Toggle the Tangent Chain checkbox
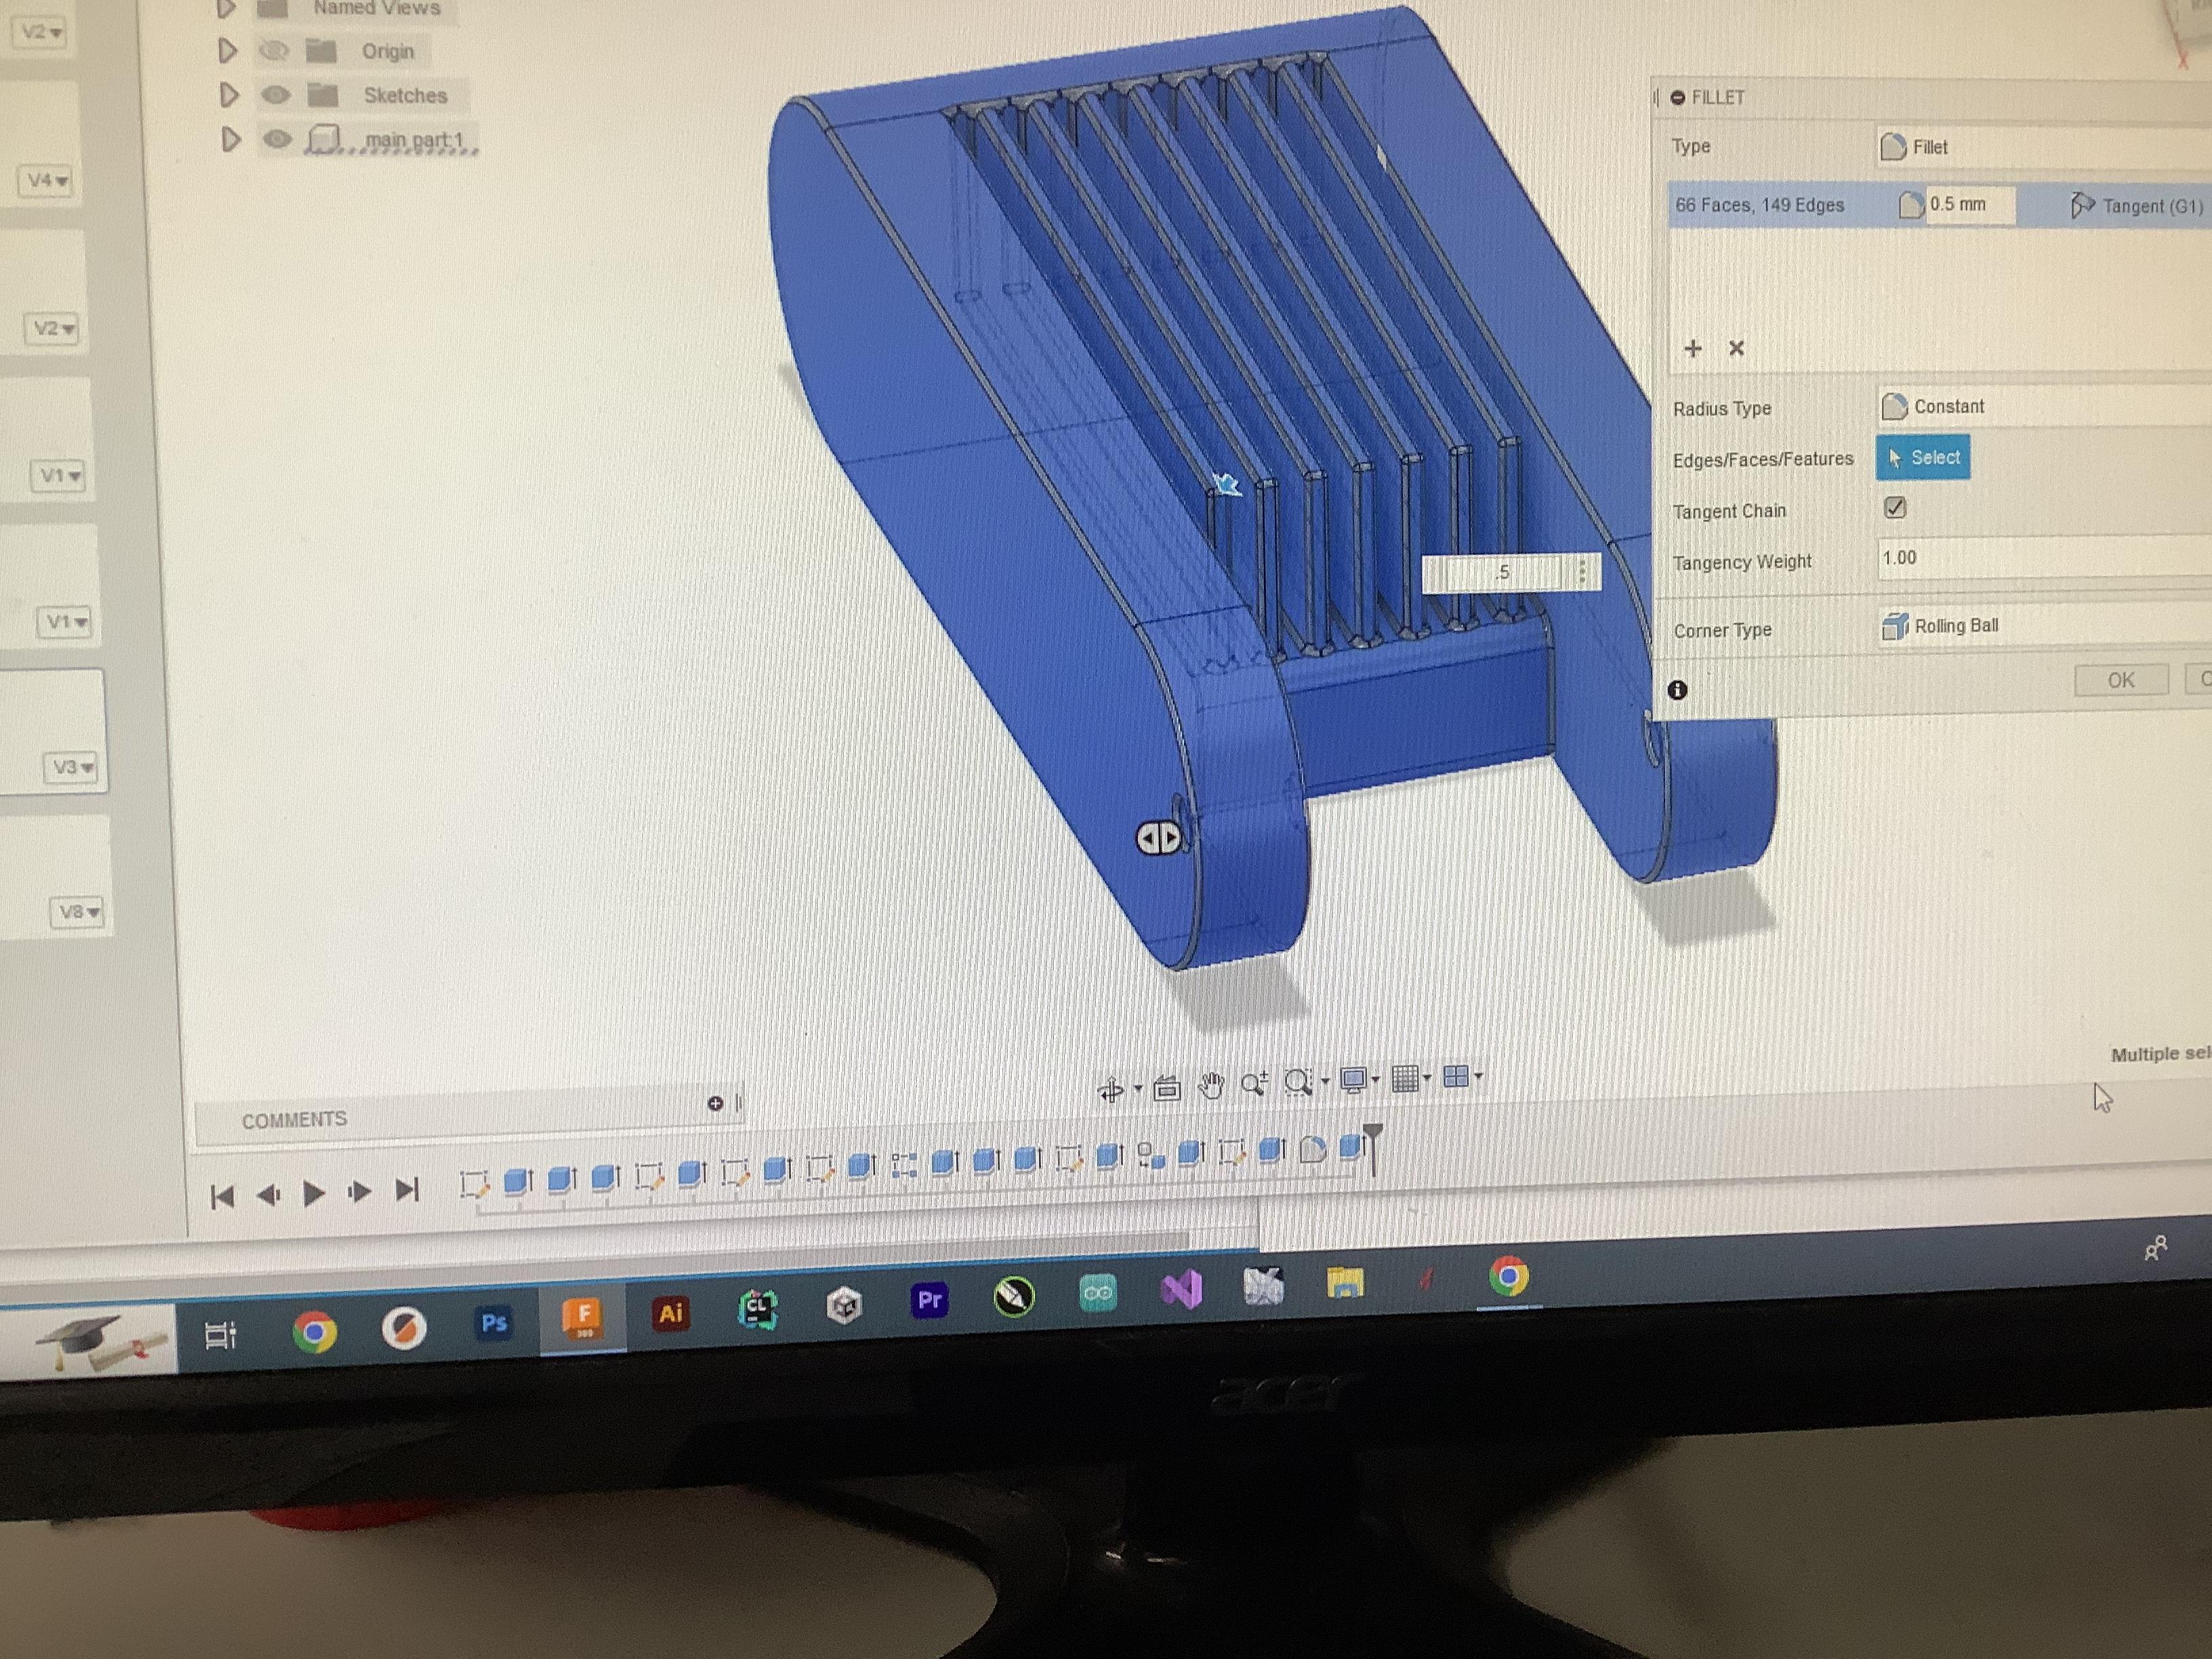 1895,508
